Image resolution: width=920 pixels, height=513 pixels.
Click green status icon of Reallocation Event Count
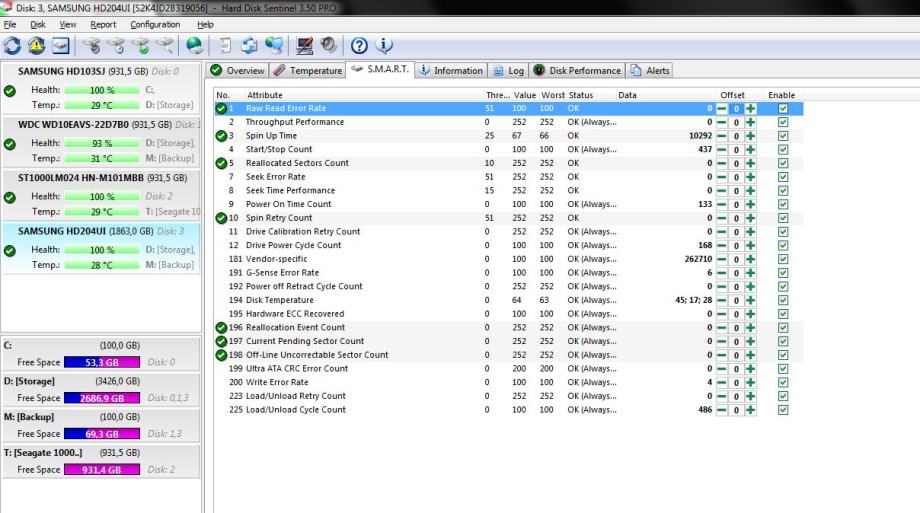221,328
